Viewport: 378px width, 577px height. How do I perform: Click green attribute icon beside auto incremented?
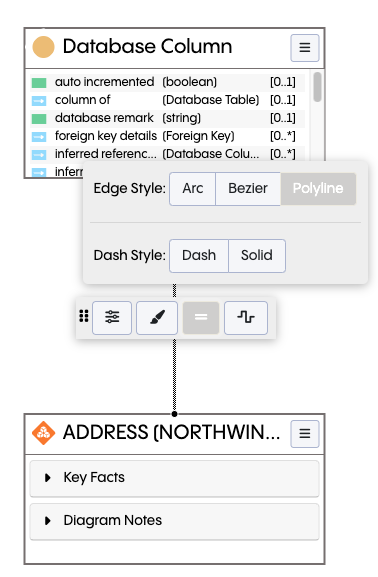39,83
